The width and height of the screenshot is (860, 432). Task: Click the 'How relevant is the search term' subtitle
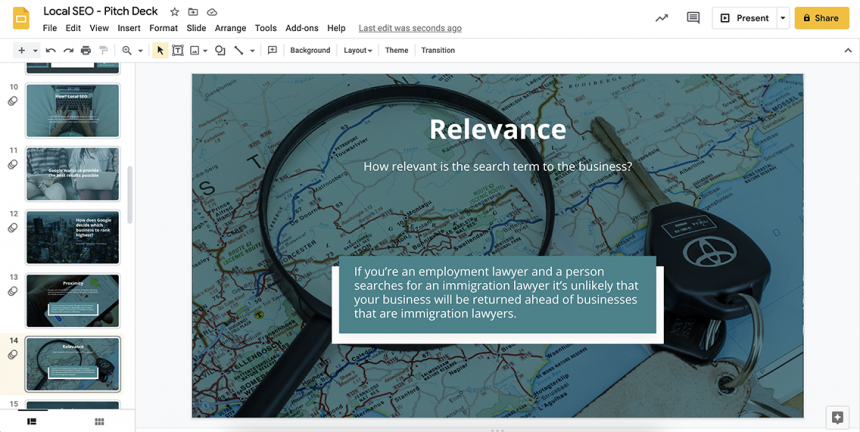click(x=497, y=166)
